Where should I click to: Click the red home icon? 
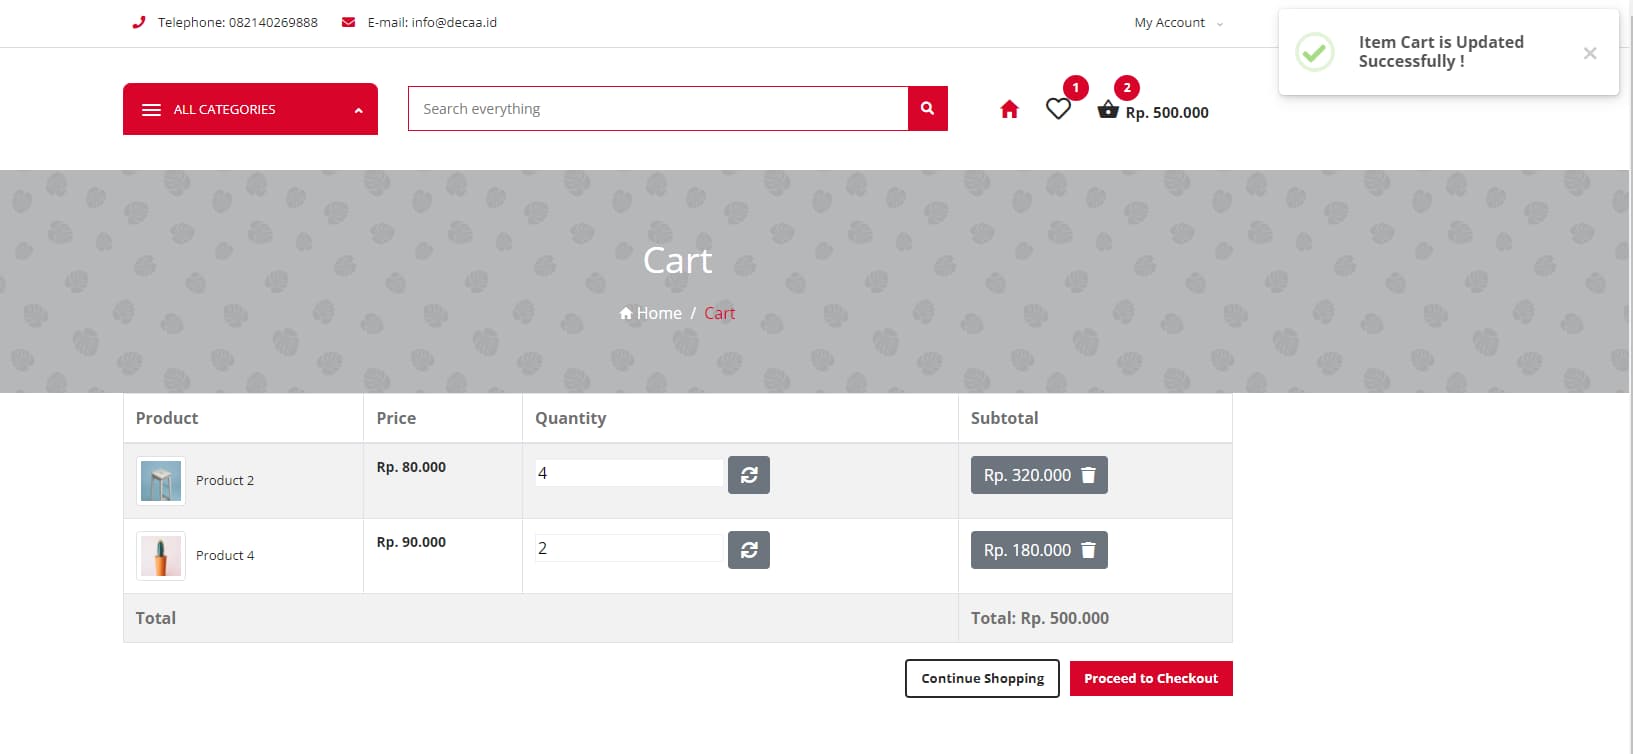click(1009, 109)
